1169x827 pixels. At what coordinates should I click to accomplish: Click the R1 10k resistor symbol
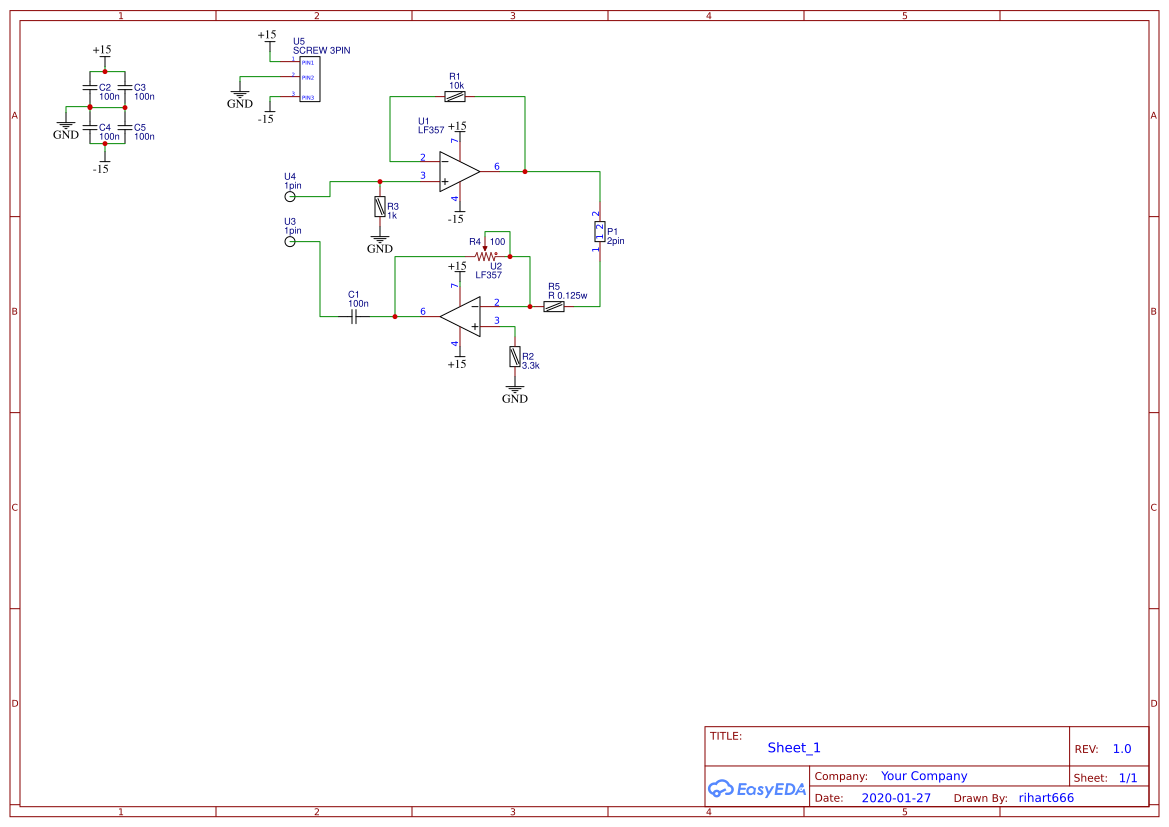pyautogui.click(x=455, y=96)
